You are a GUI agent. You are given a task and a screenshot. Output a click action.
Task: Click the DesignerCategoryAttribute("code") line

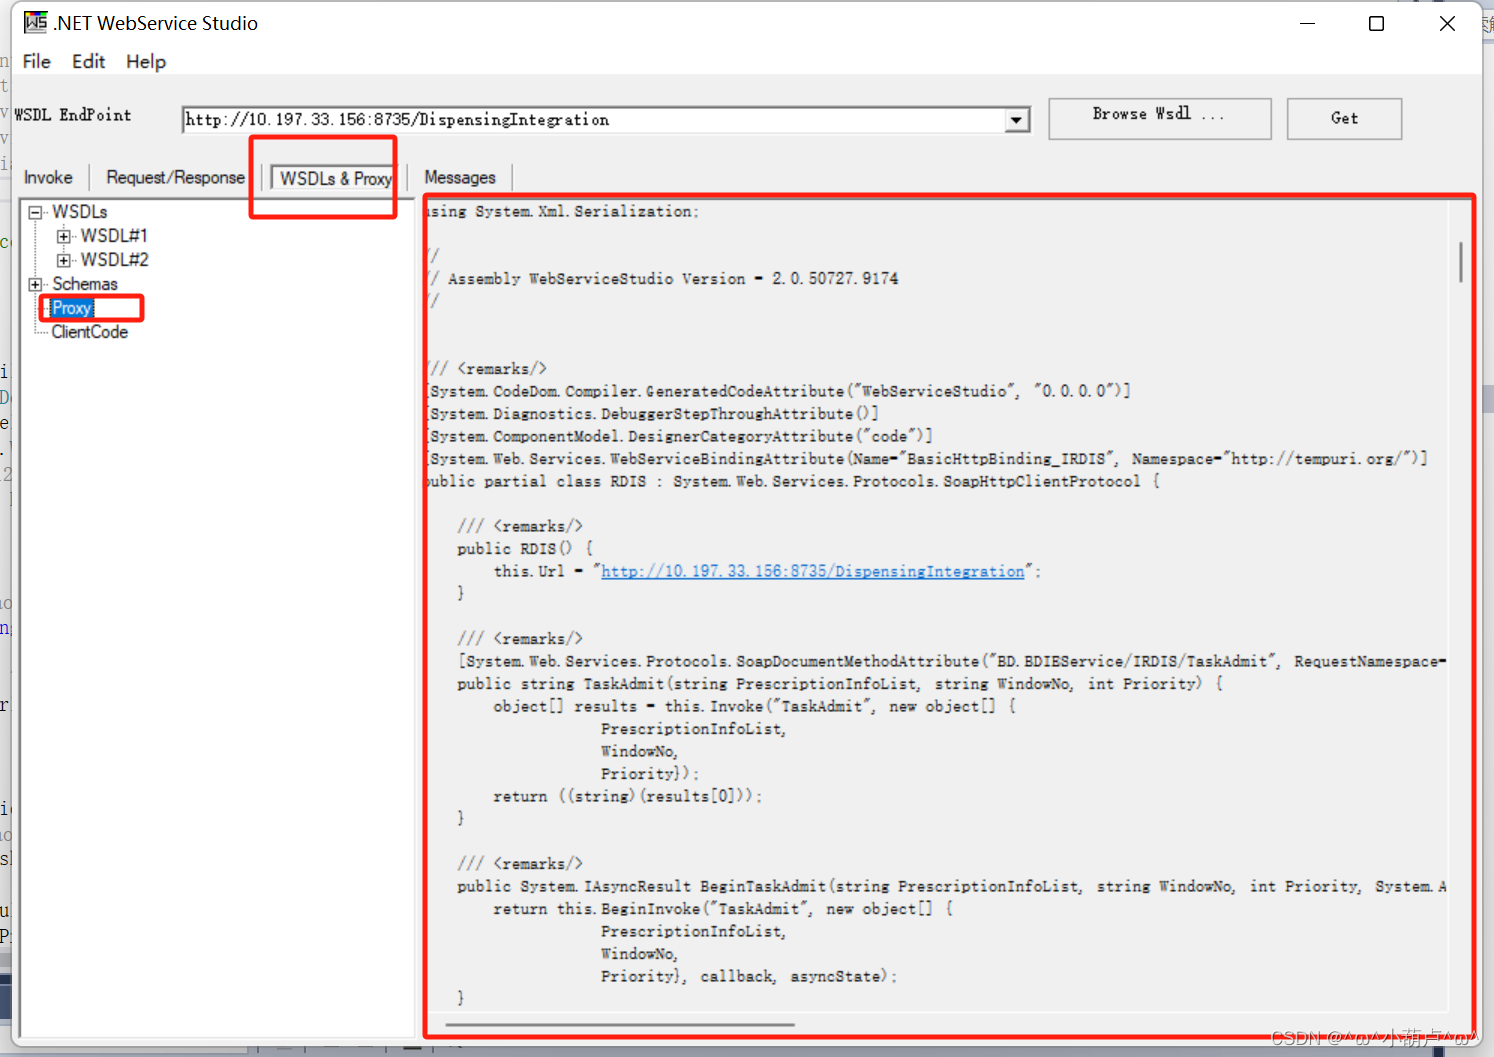point(680,436)
